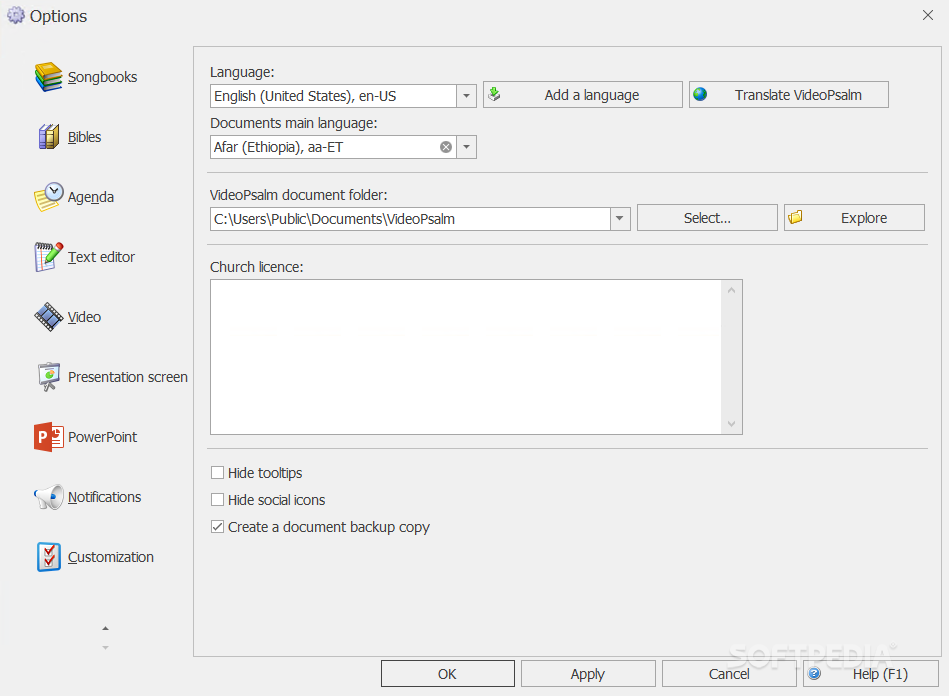Click inside the Church licence text area
The image size is (949, 696).
pos(466,357)
